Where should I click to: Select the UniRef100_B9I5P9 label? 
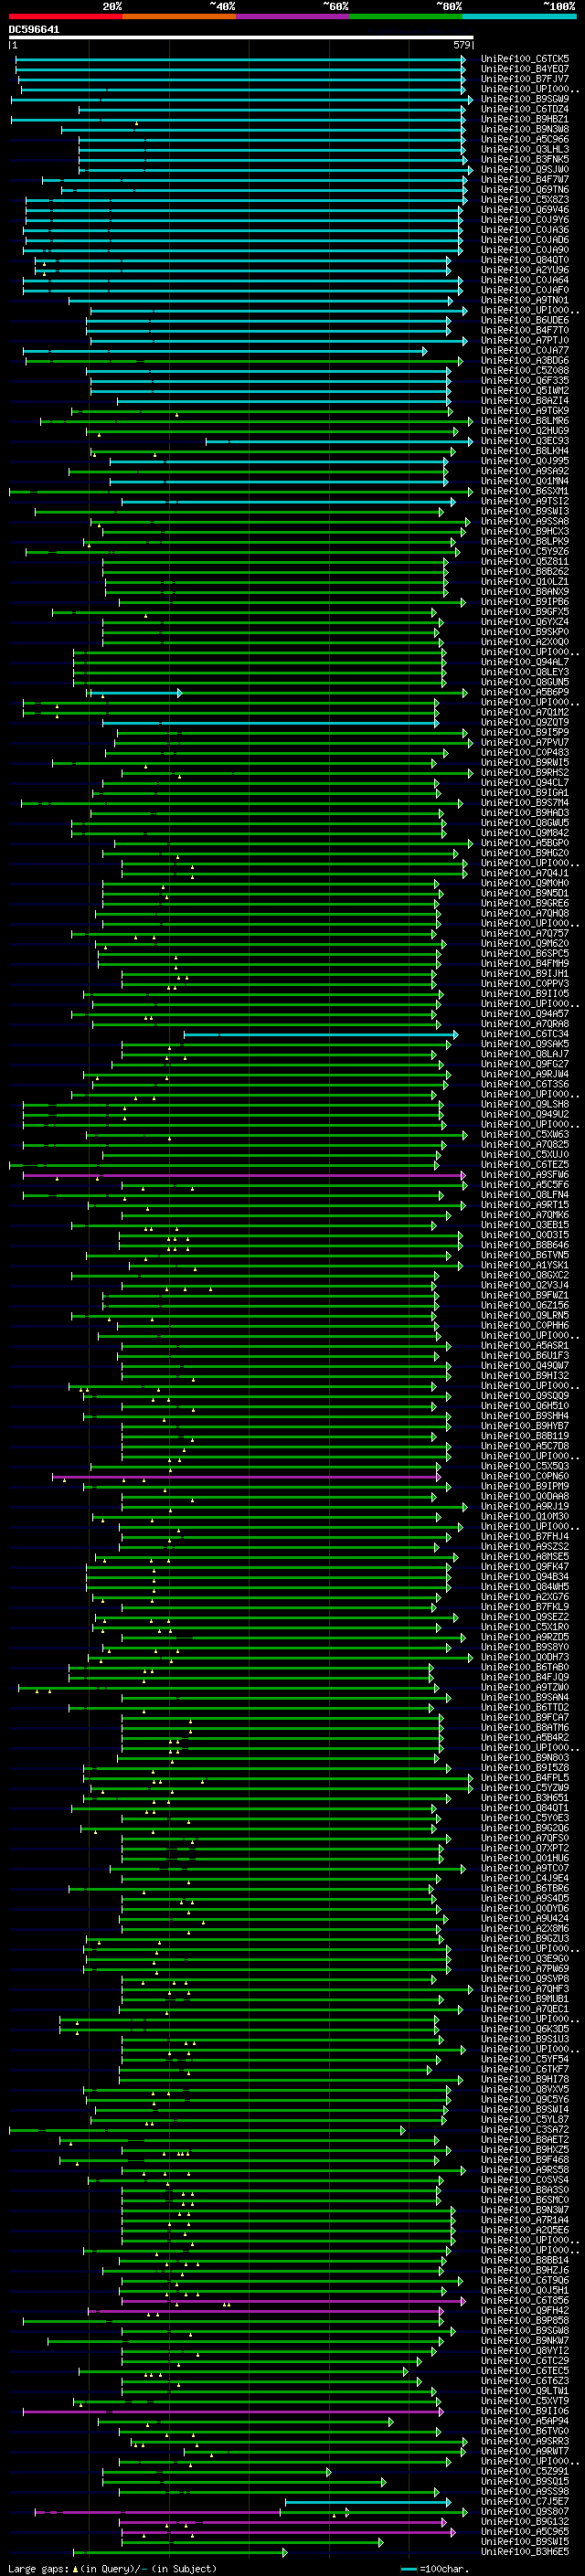pyautogui.click(x=525, y=732)
